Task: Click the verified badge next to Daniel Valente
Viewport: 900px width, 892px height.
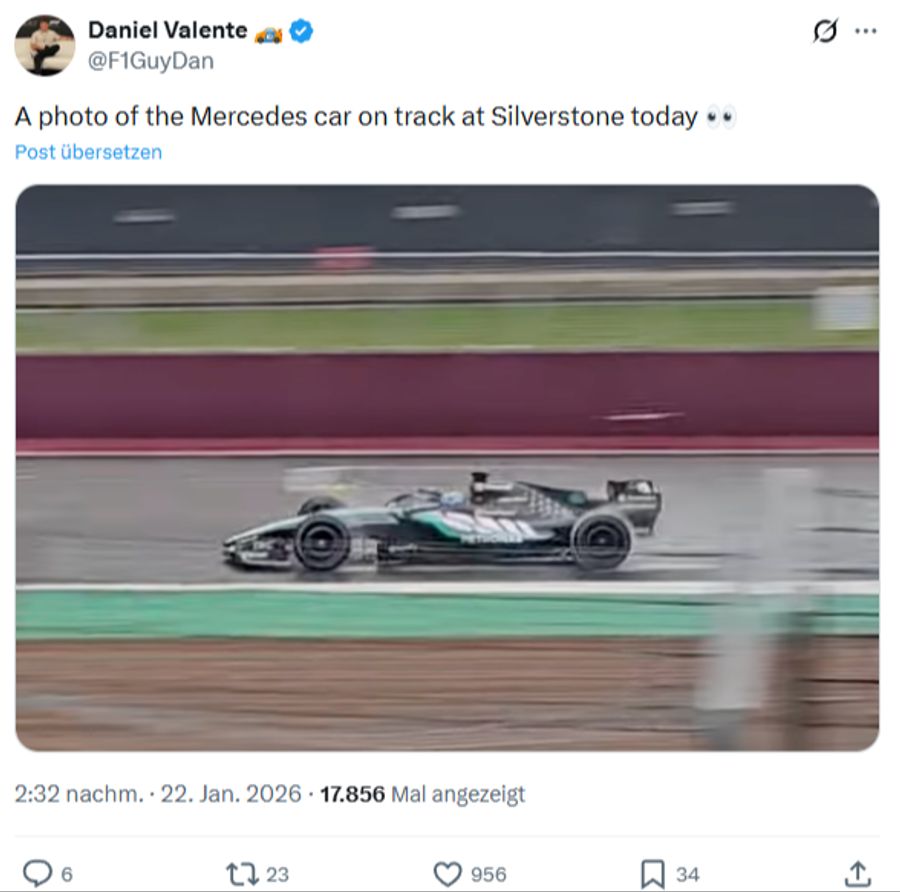Action: pos(302,30)
